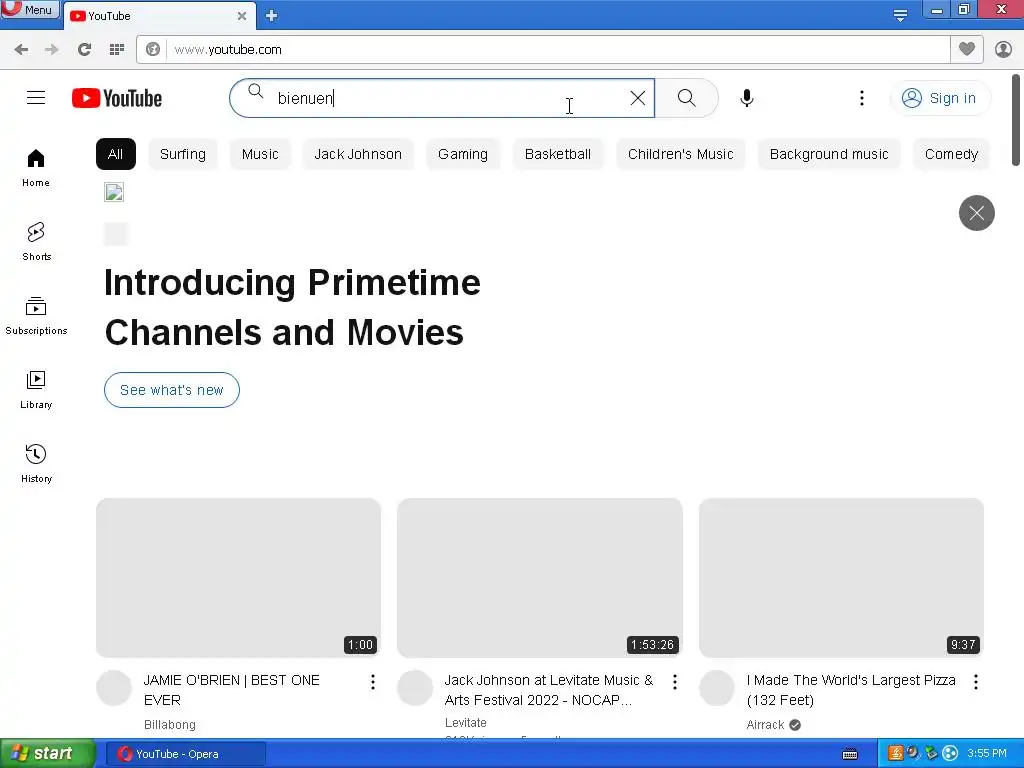This screenshot has width=1024, height=768.
Task: Open a new tab with plus button
Action: 272,16
